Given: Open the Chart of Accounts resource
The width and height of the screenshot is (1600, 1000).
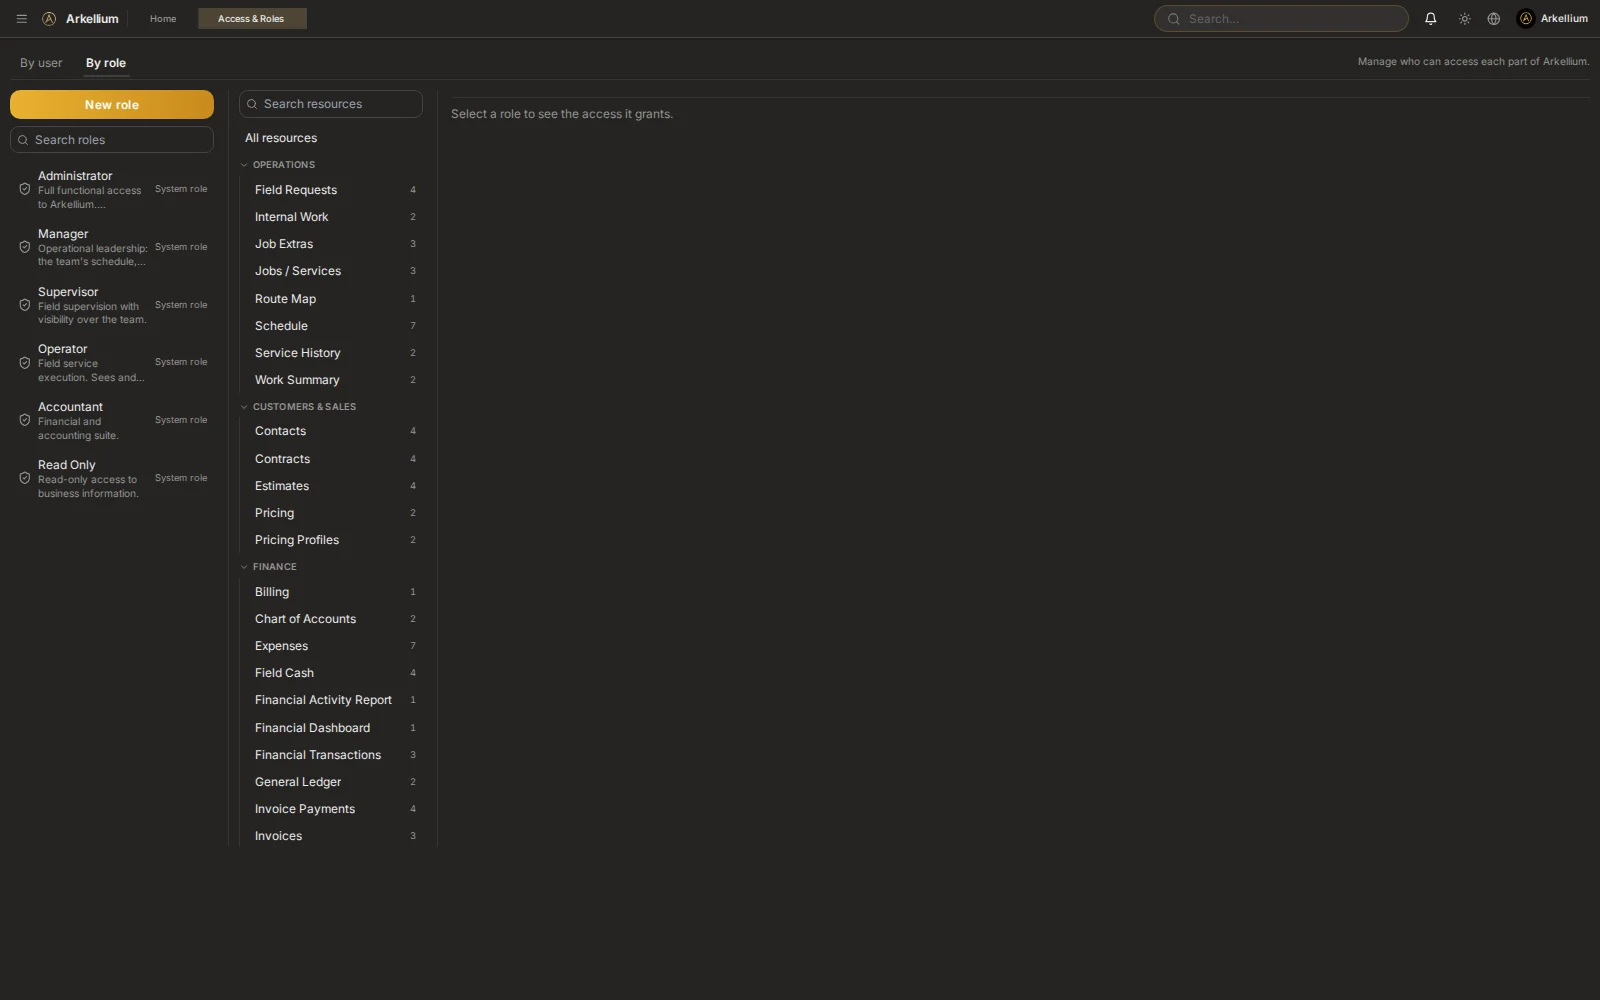Looking at the screenshot, I should tap(333, 619).
